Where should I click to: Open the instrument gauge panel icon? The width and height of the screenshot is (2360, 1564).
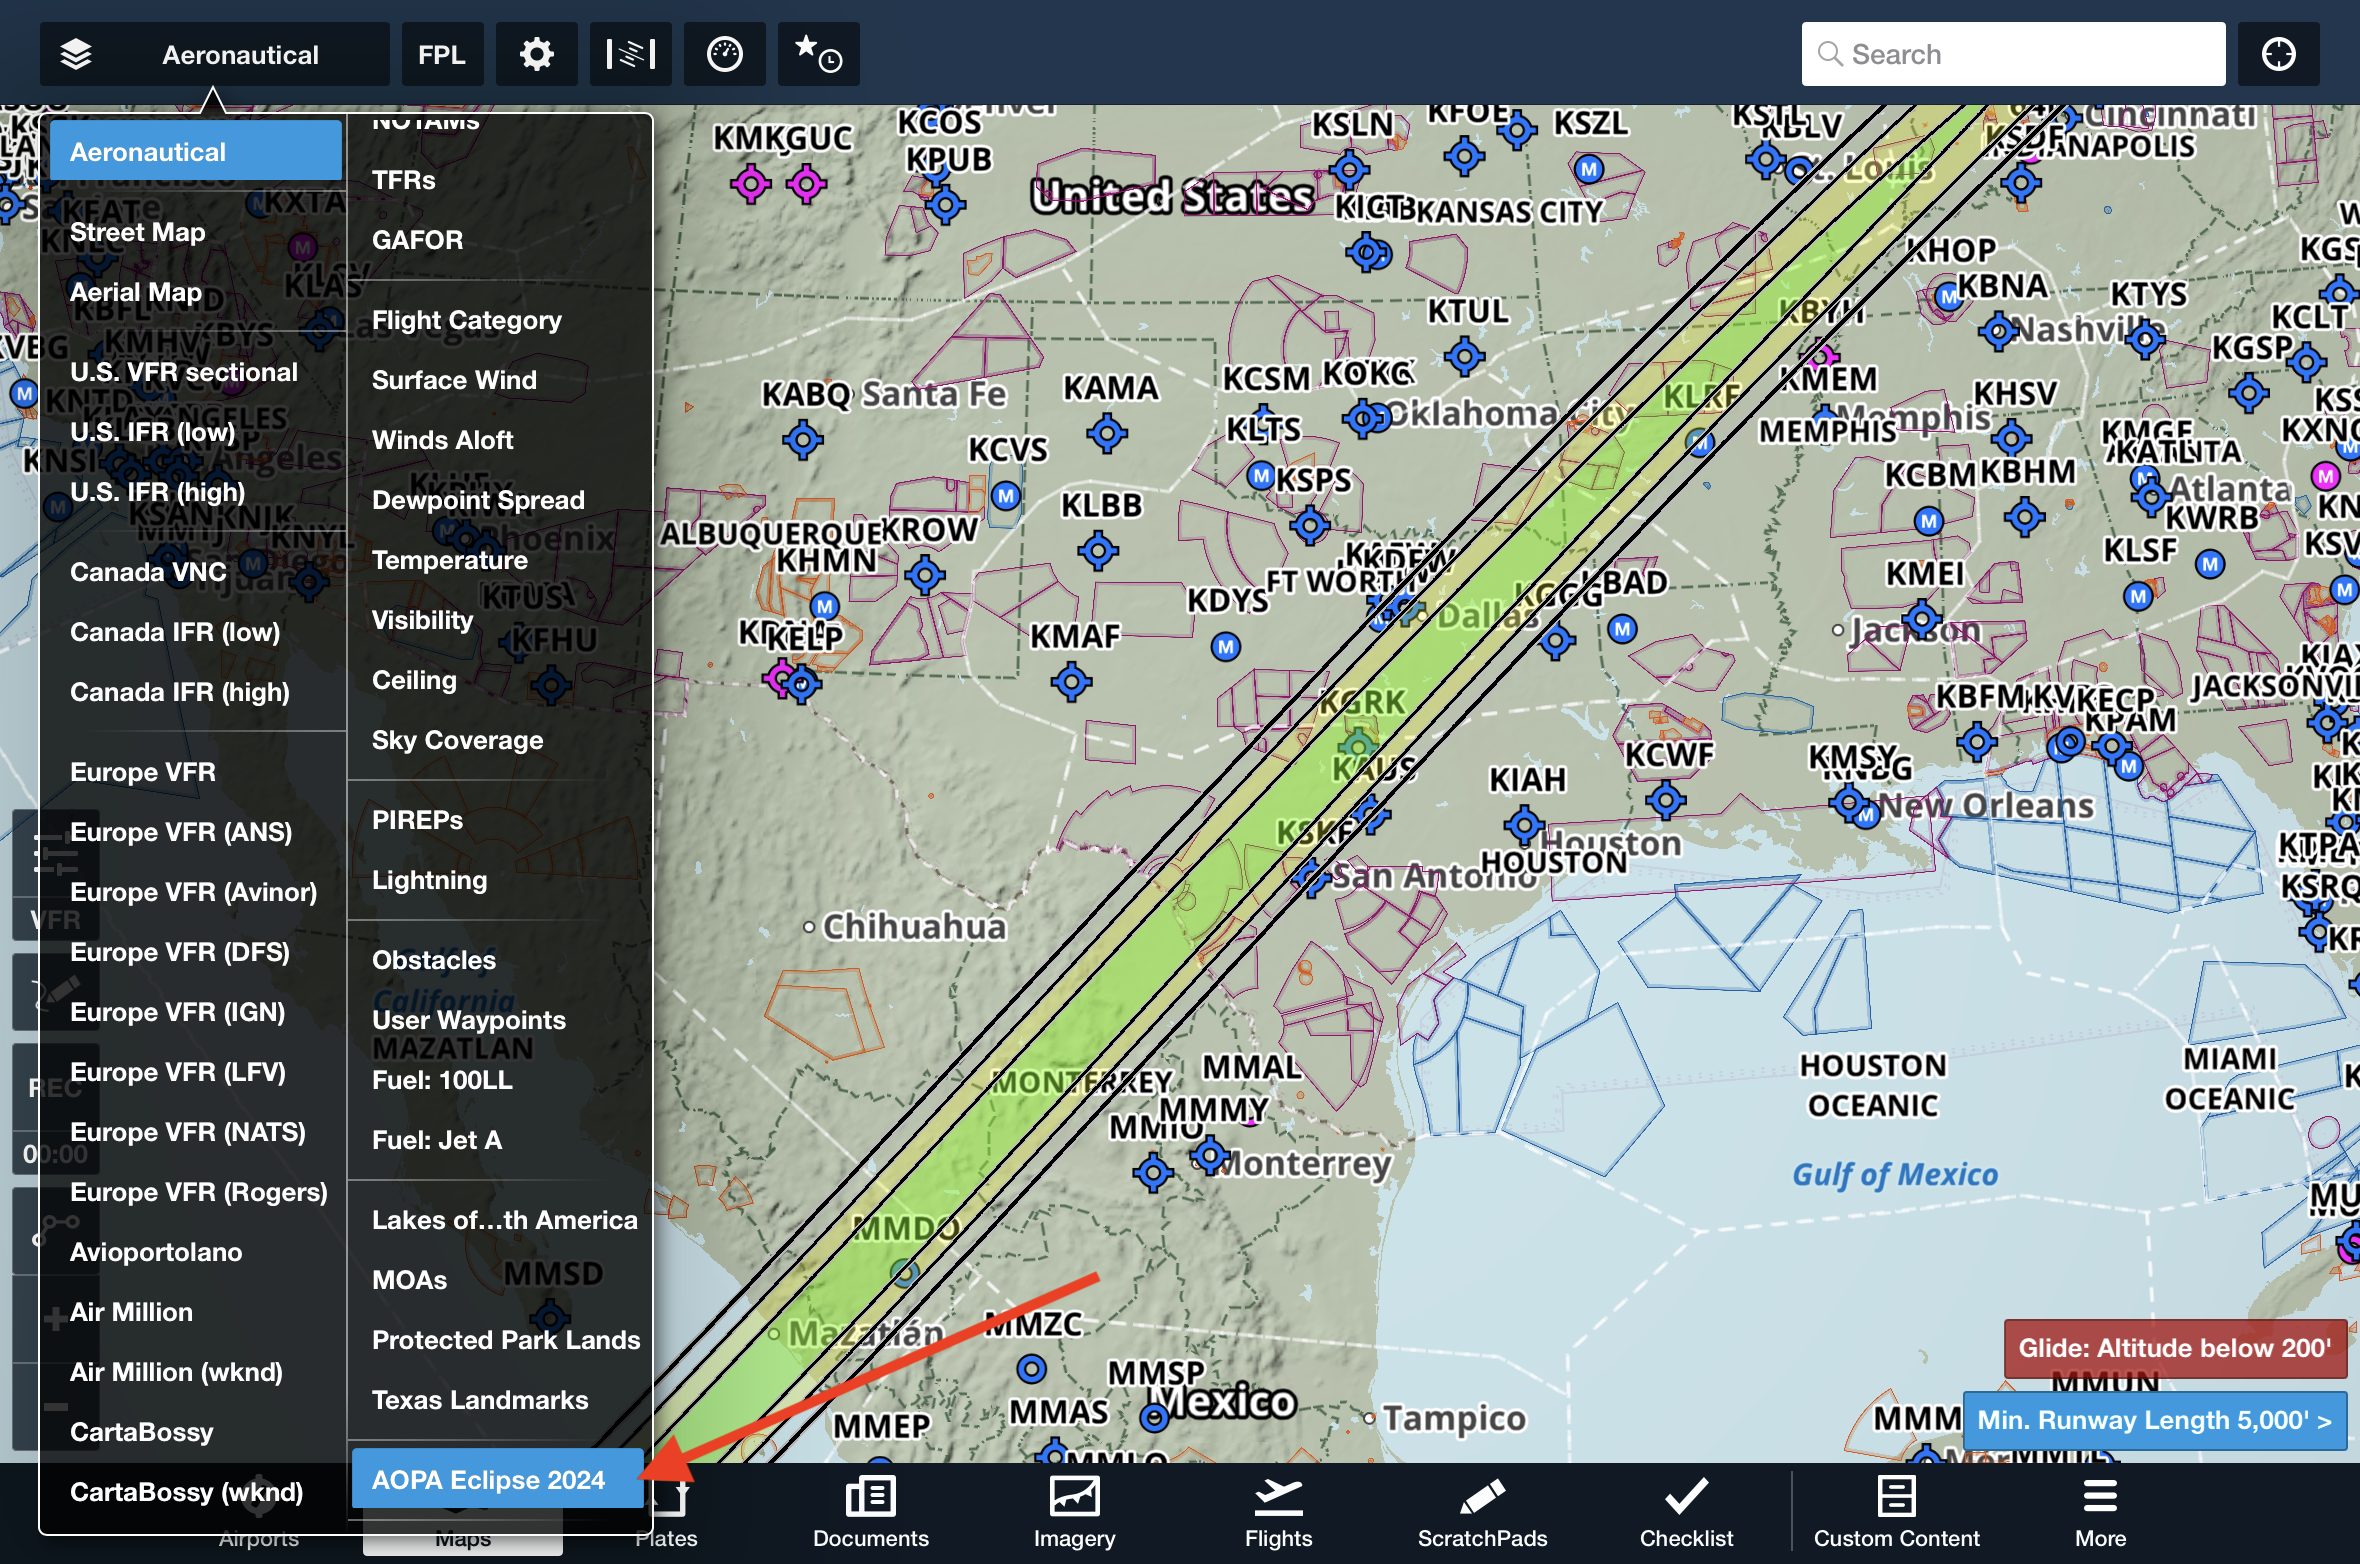[x=725, y=54]
